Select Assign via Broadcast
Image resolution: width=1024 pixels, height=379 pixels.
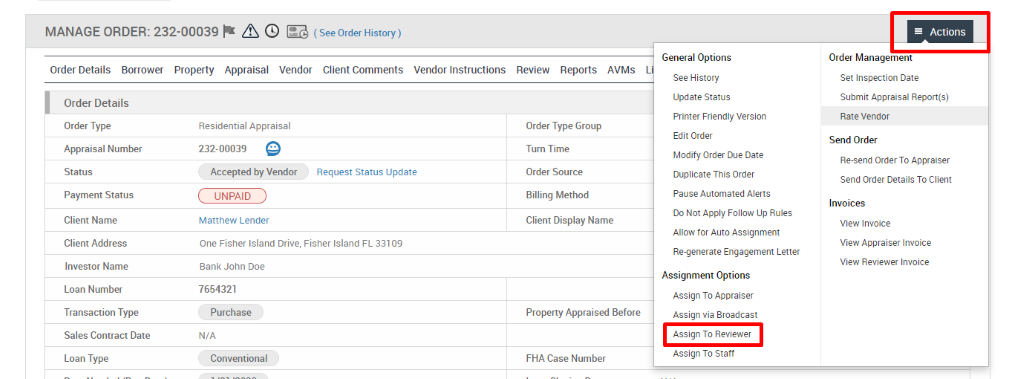pyautogui.click(x=715, y=315)
